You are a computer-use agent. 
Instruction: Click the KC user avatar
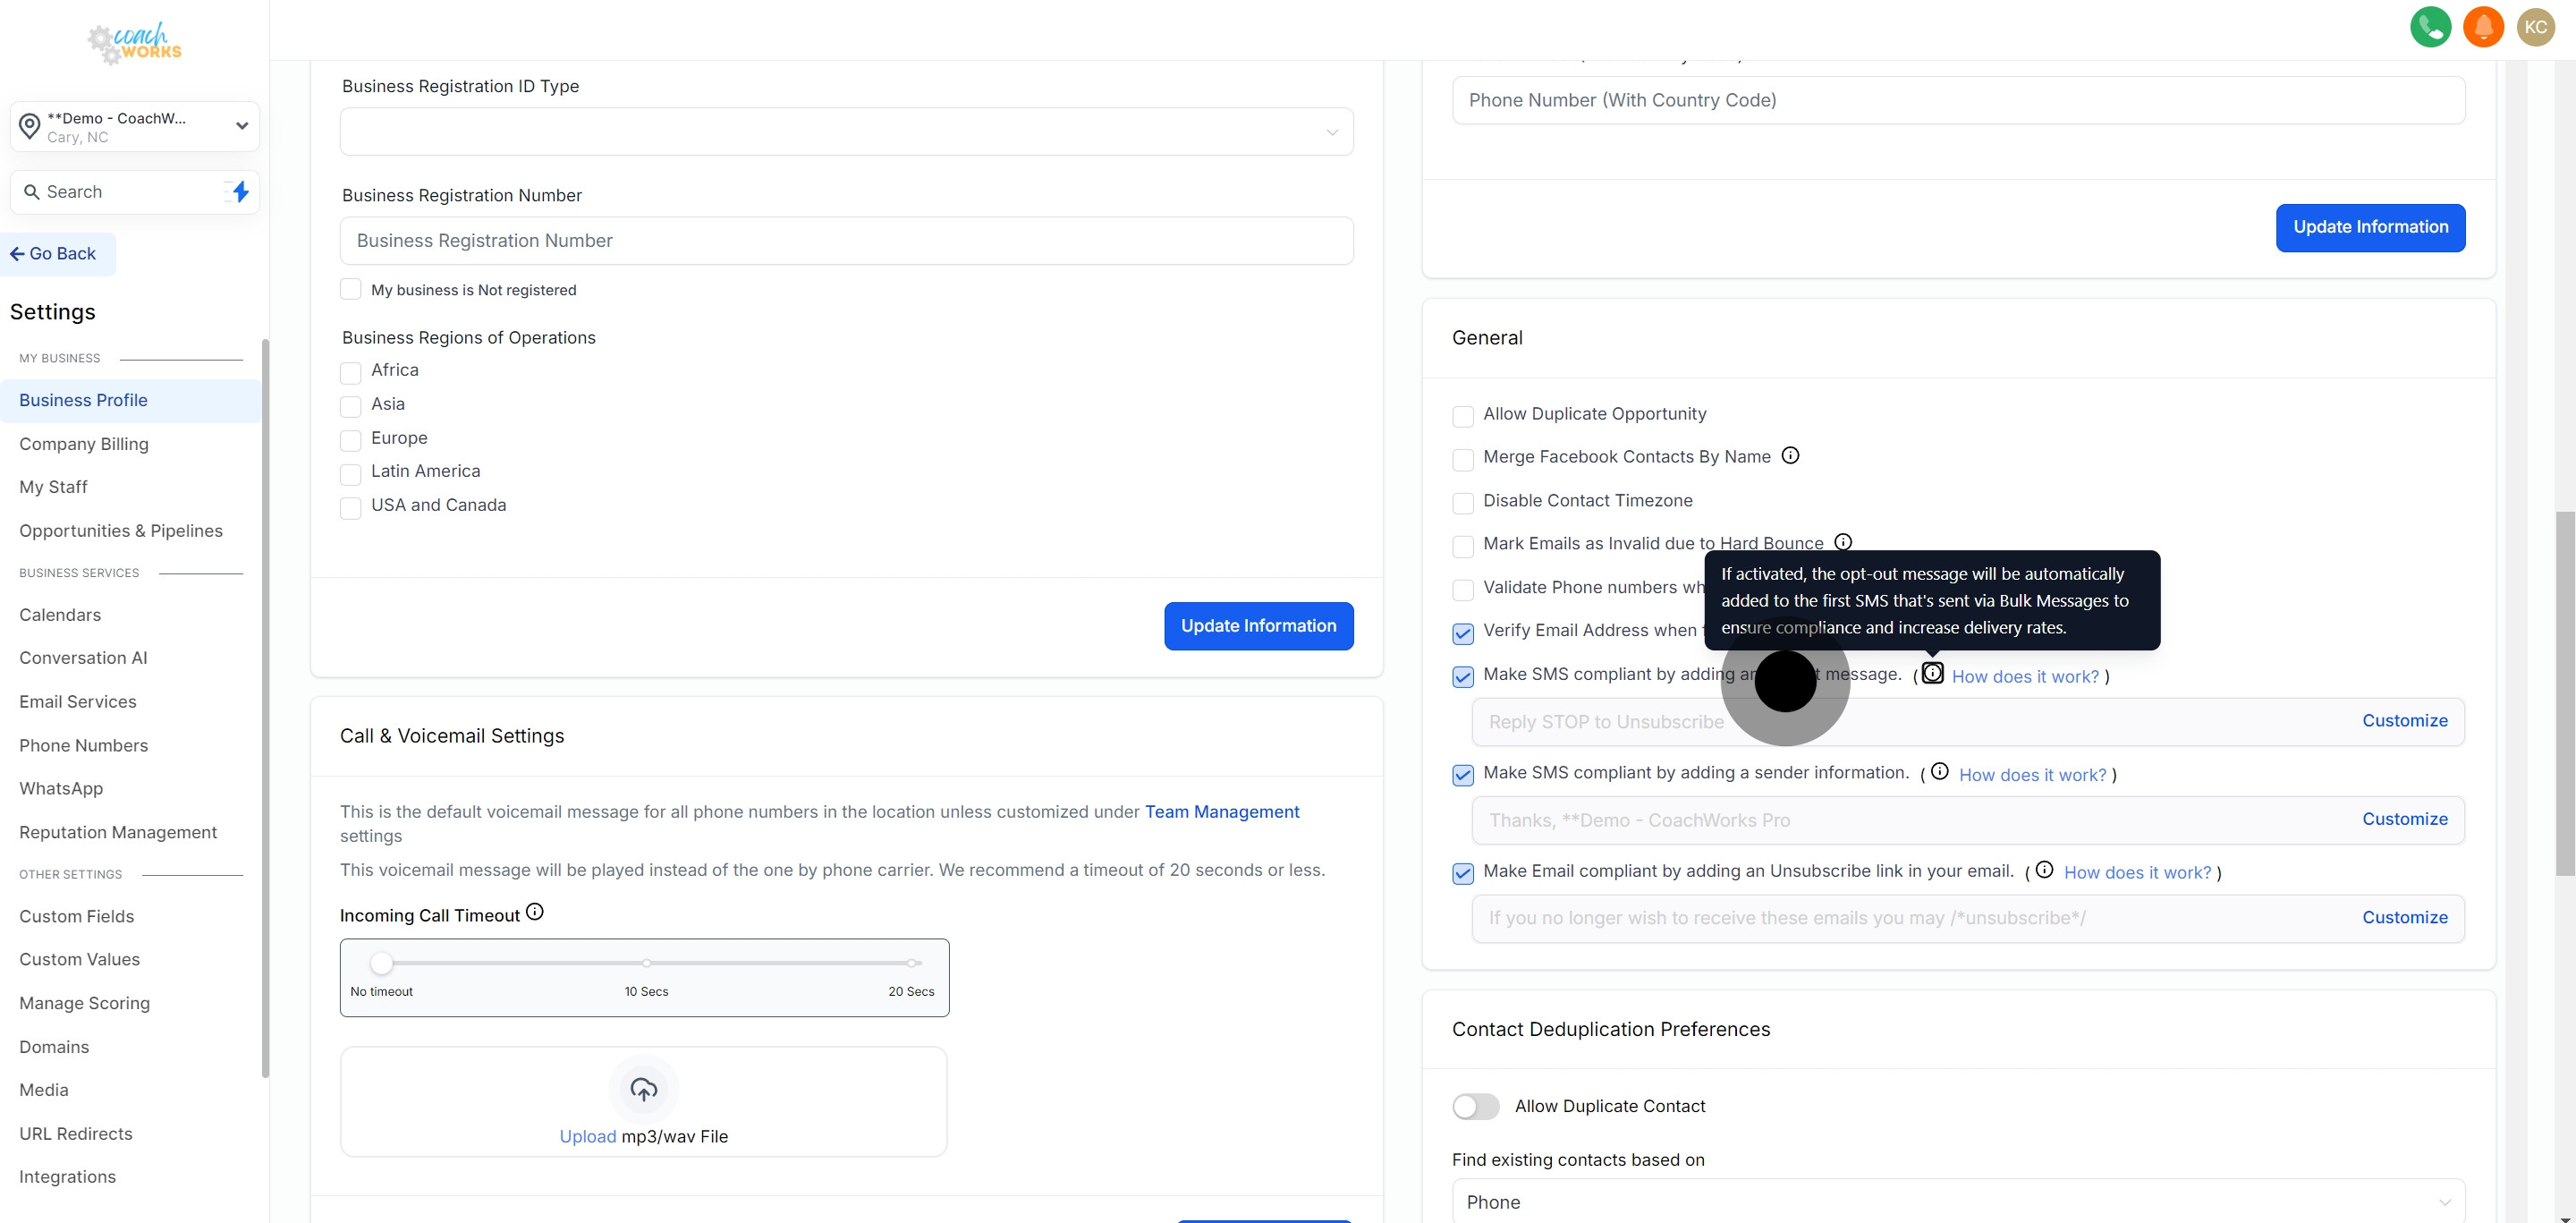coord(2536,27)
